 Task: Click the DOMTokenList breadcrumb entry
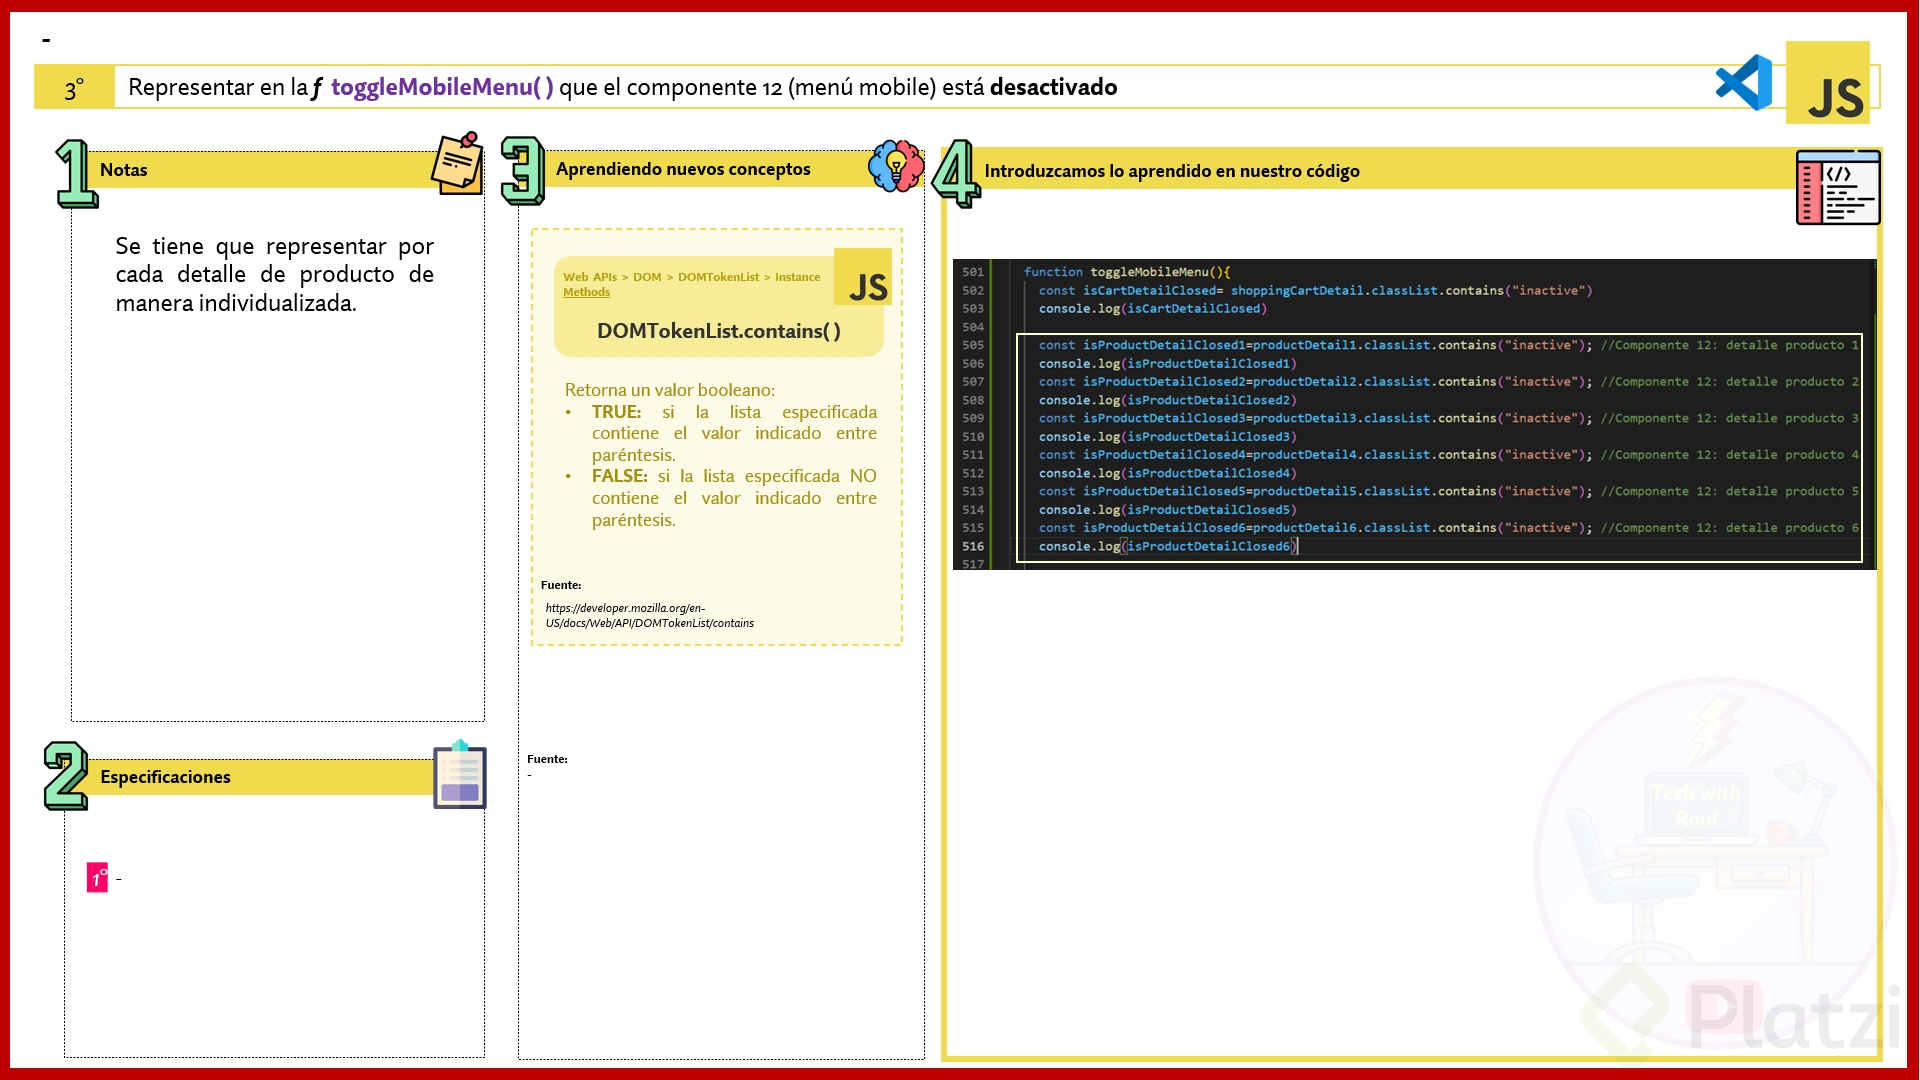719,277
